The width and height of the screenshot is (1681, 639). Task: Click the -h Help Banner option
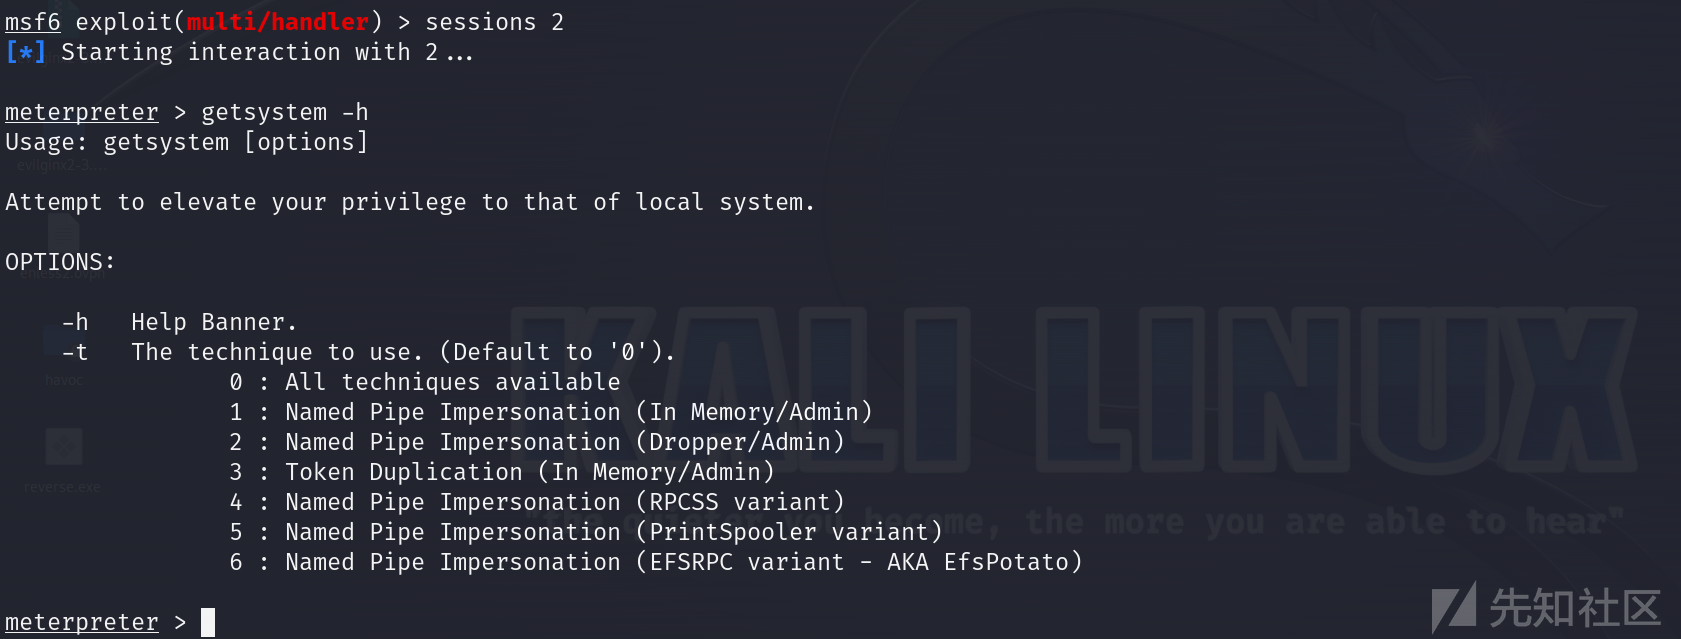(x=179, y=322)
